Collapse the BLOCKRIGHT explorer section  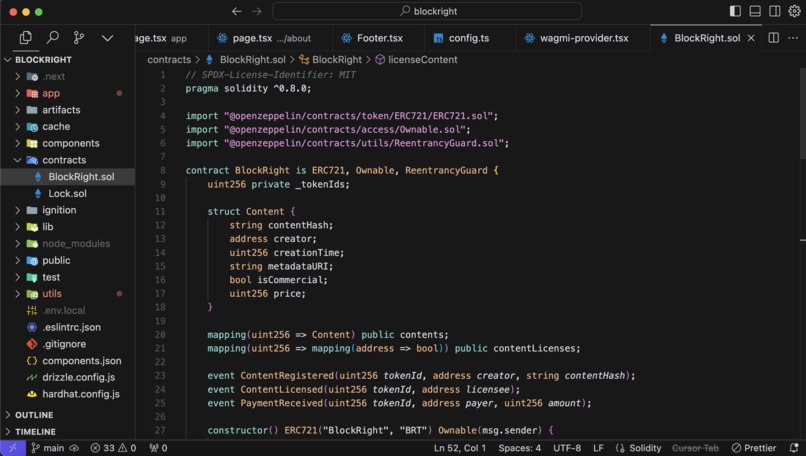(67, 60)
